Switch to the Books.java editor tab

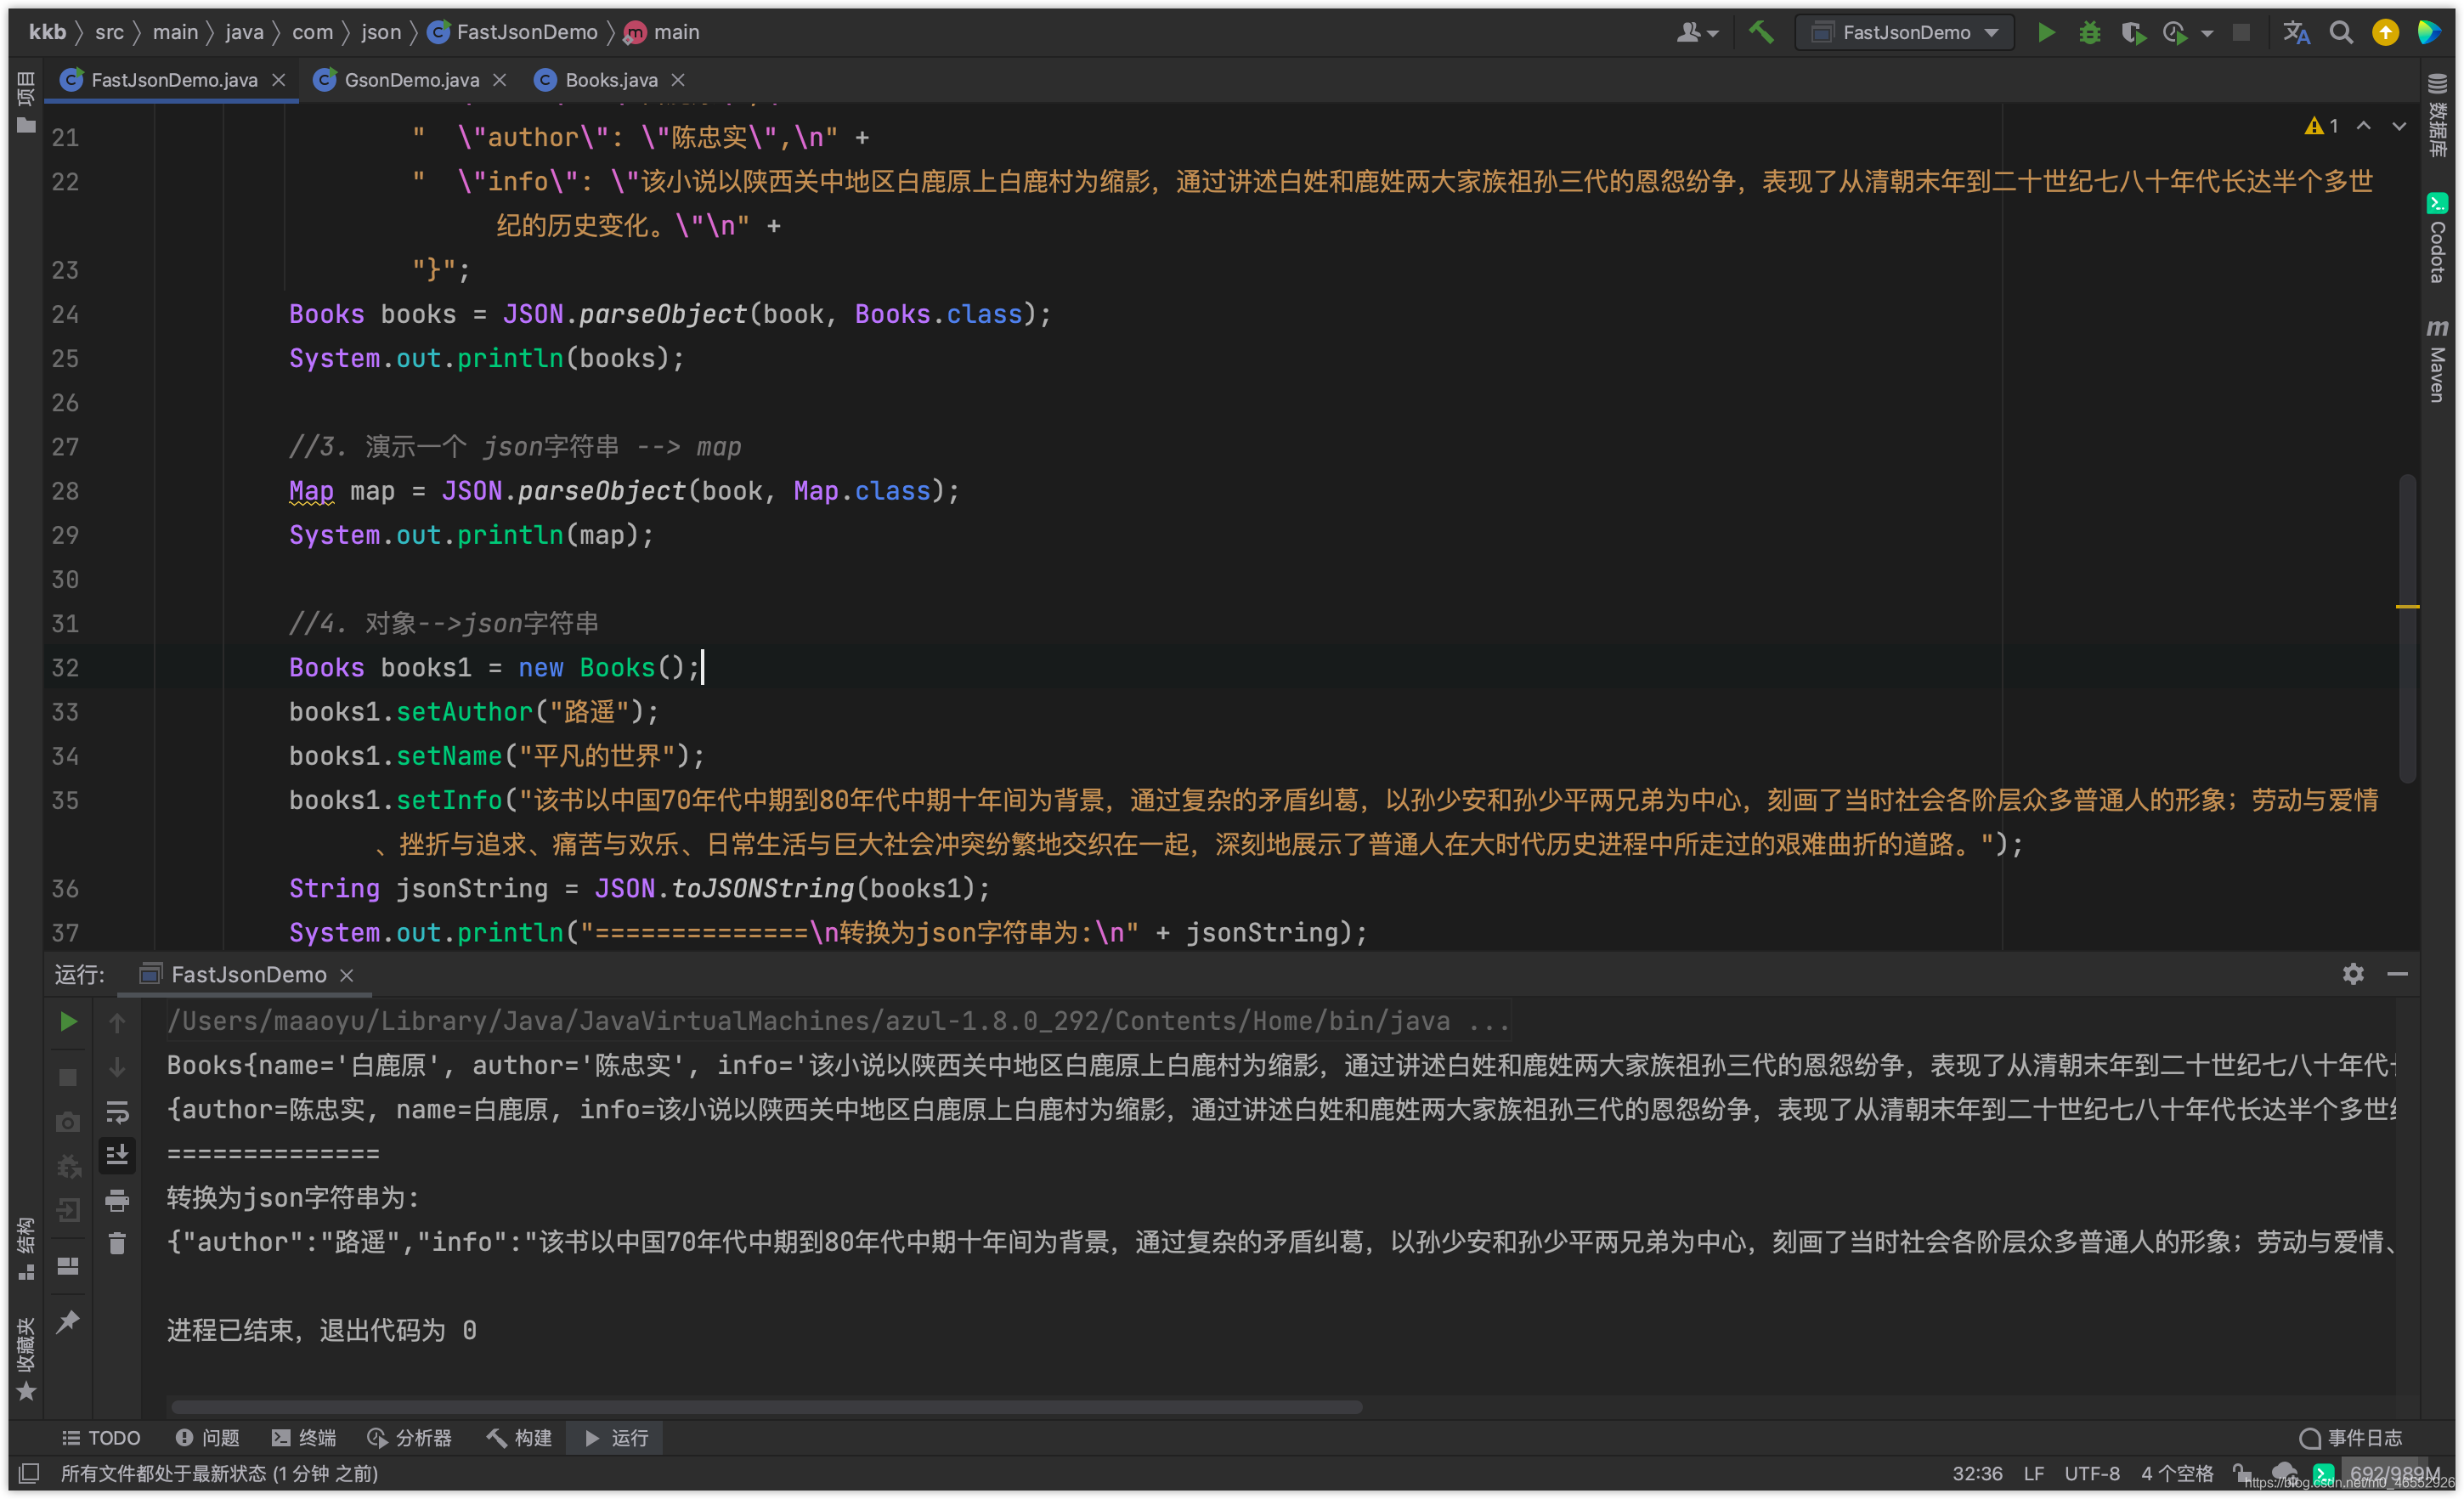point(610,80)
